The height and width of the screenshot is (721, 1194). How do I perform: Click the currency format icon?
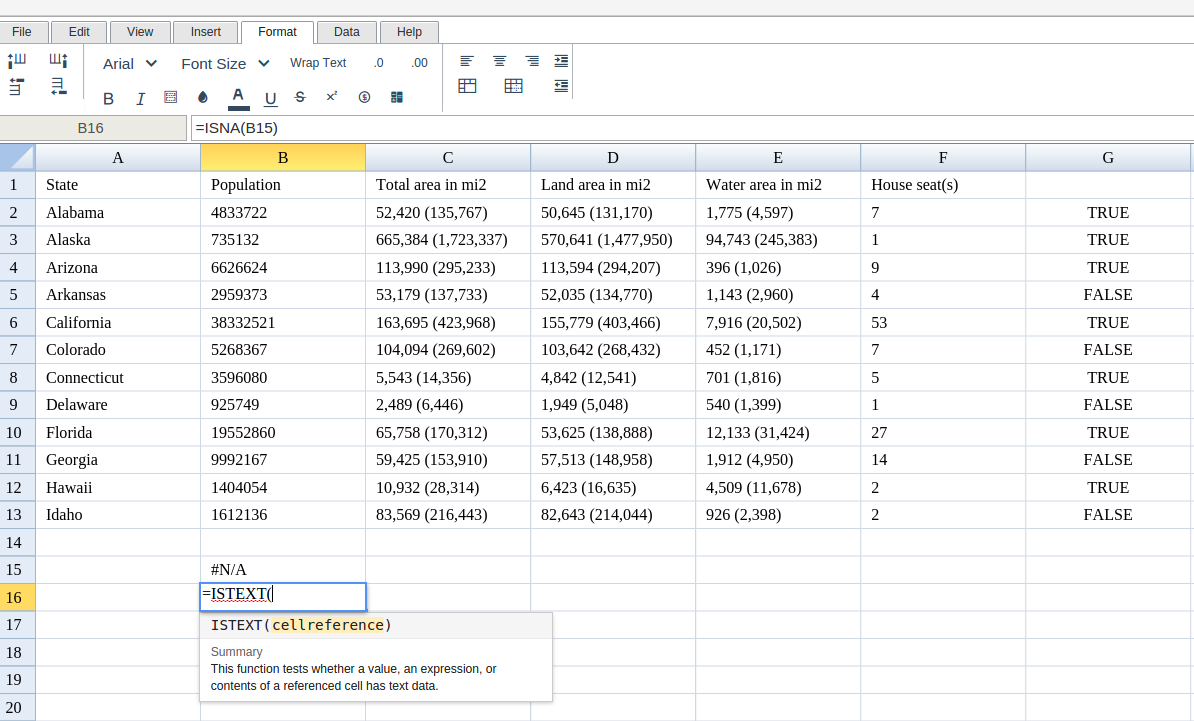tap(364, 97)
